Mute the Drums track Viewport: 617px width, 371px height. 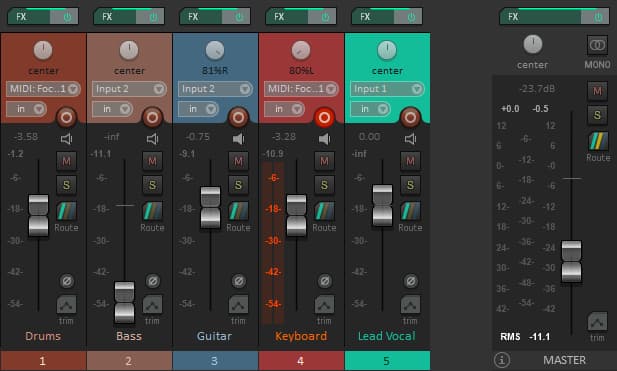(x=67, y=161)
